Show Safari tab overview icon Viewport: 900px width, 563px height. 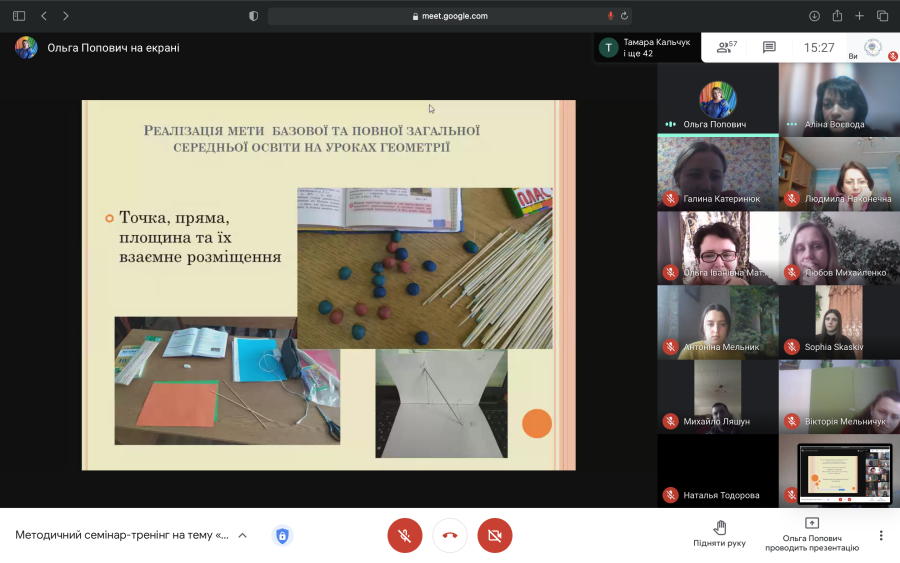882,16
